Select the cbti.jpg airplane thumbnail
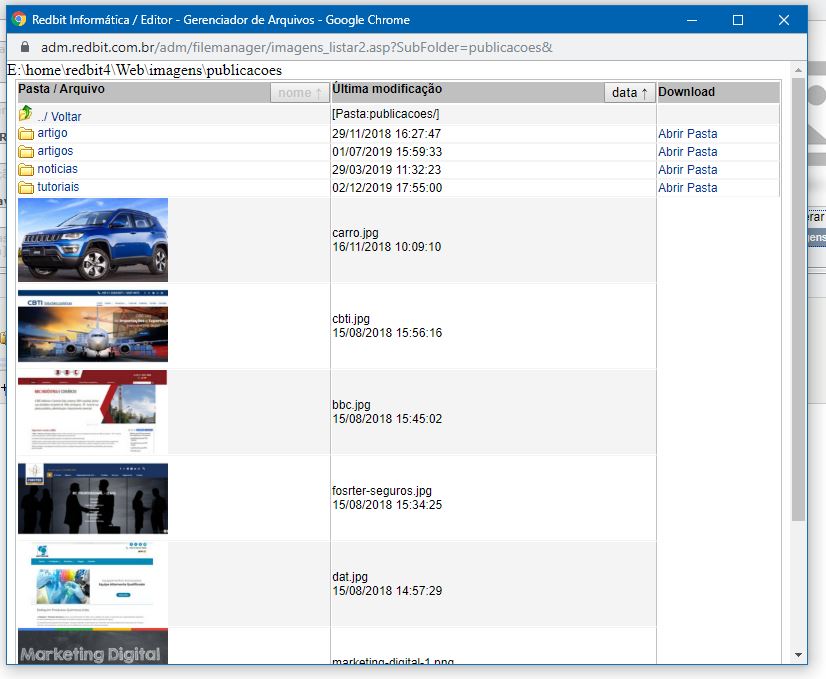826x679 pixels. (93, 326)
